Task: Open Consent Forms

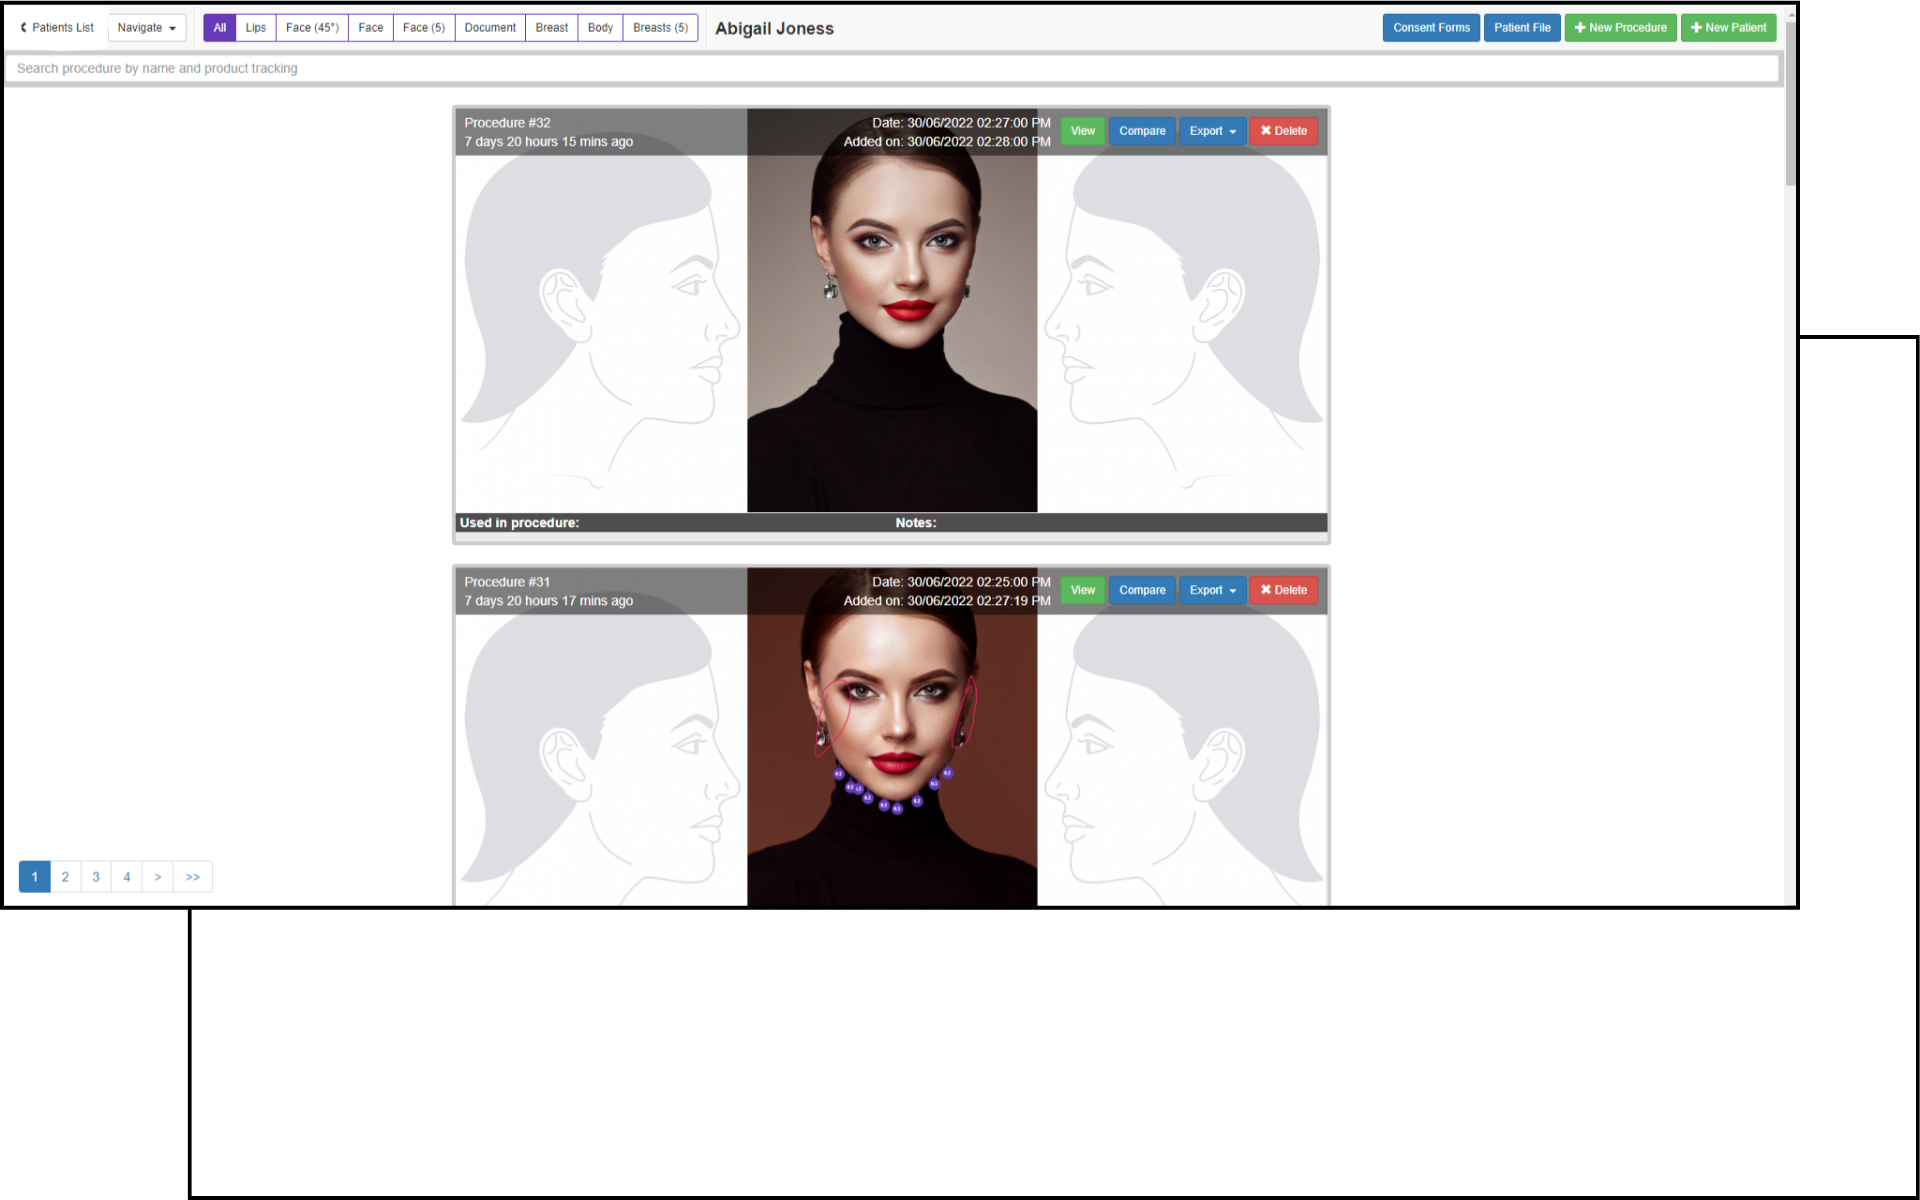Action: pyautogui.click(x=1431, y=28)
